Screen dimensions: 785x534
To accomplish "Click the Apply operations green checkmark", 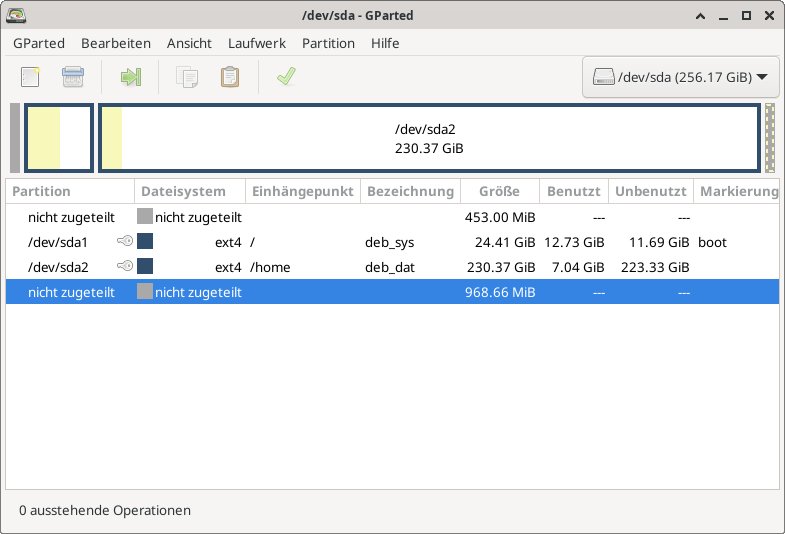I will (x=286, y=77).
